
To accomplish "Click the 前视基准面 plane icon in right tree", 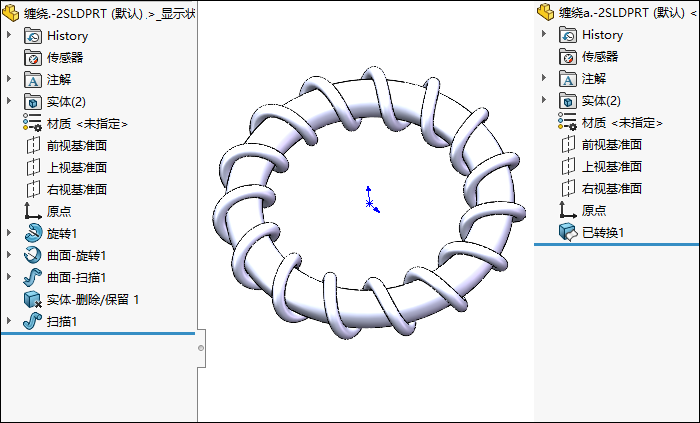I will 568,145.
